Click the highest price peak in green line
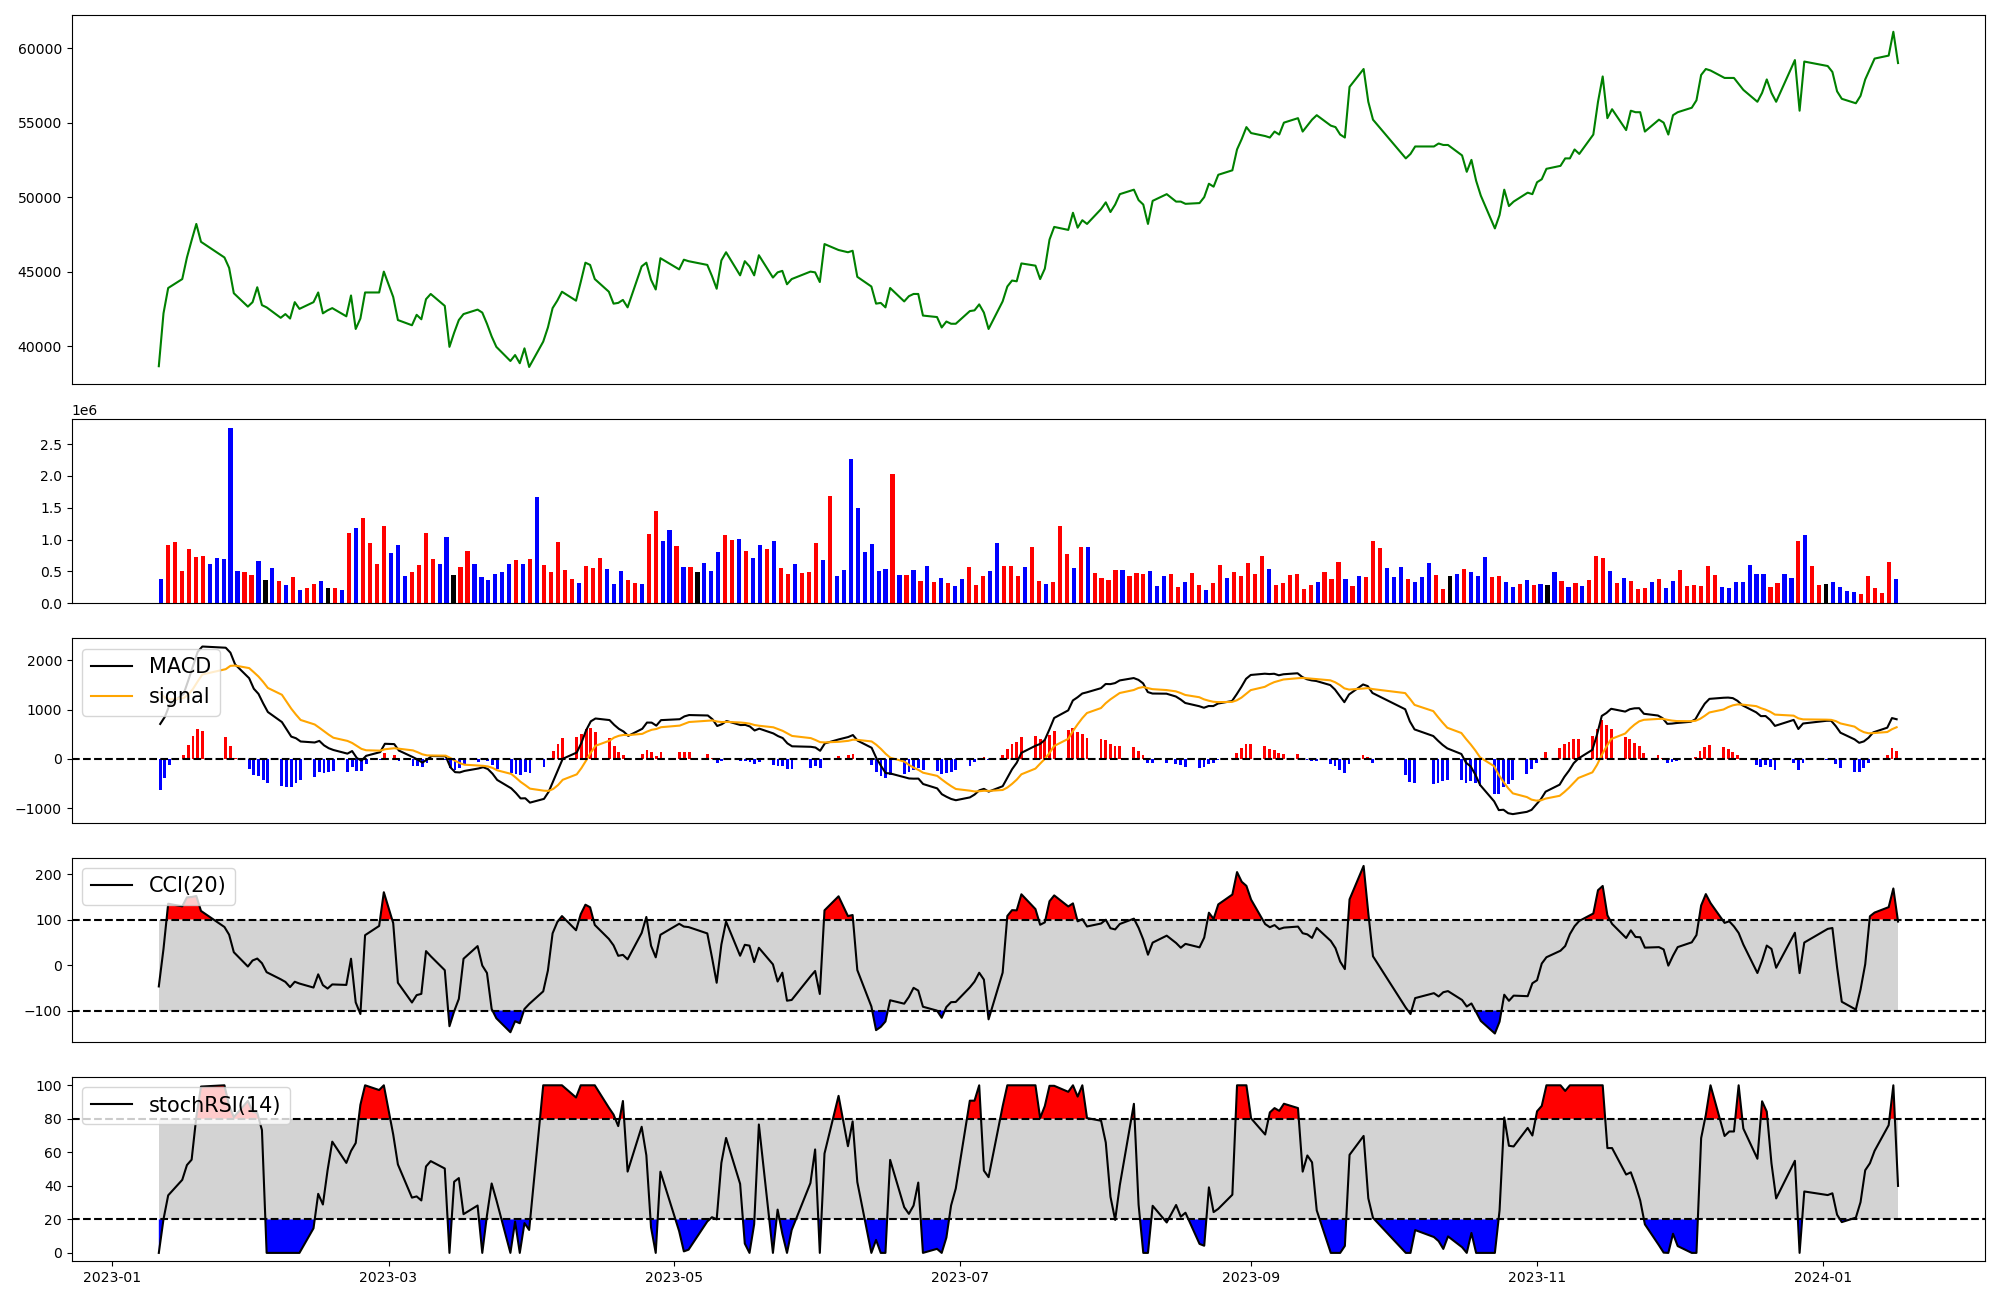Screen dimensions: 2000x1300 pos(1892,32)
